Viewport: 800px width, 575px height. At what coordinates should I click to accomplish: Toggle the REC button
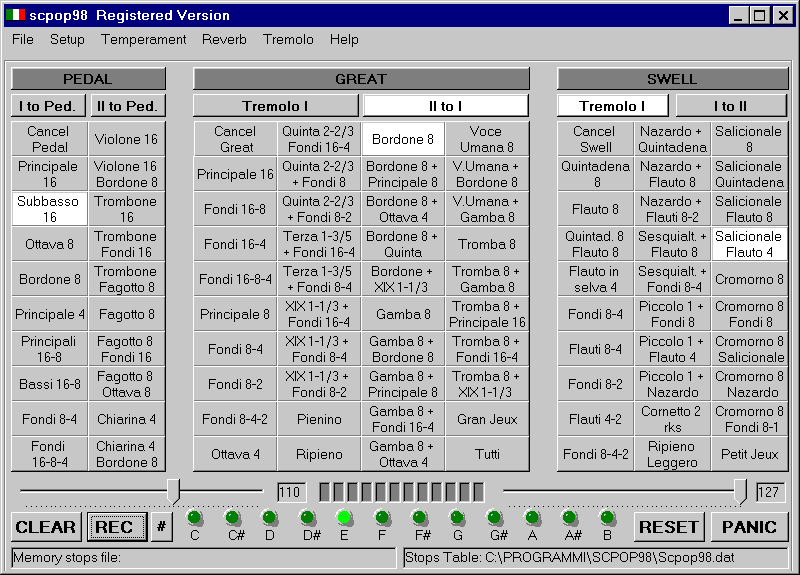116,527
